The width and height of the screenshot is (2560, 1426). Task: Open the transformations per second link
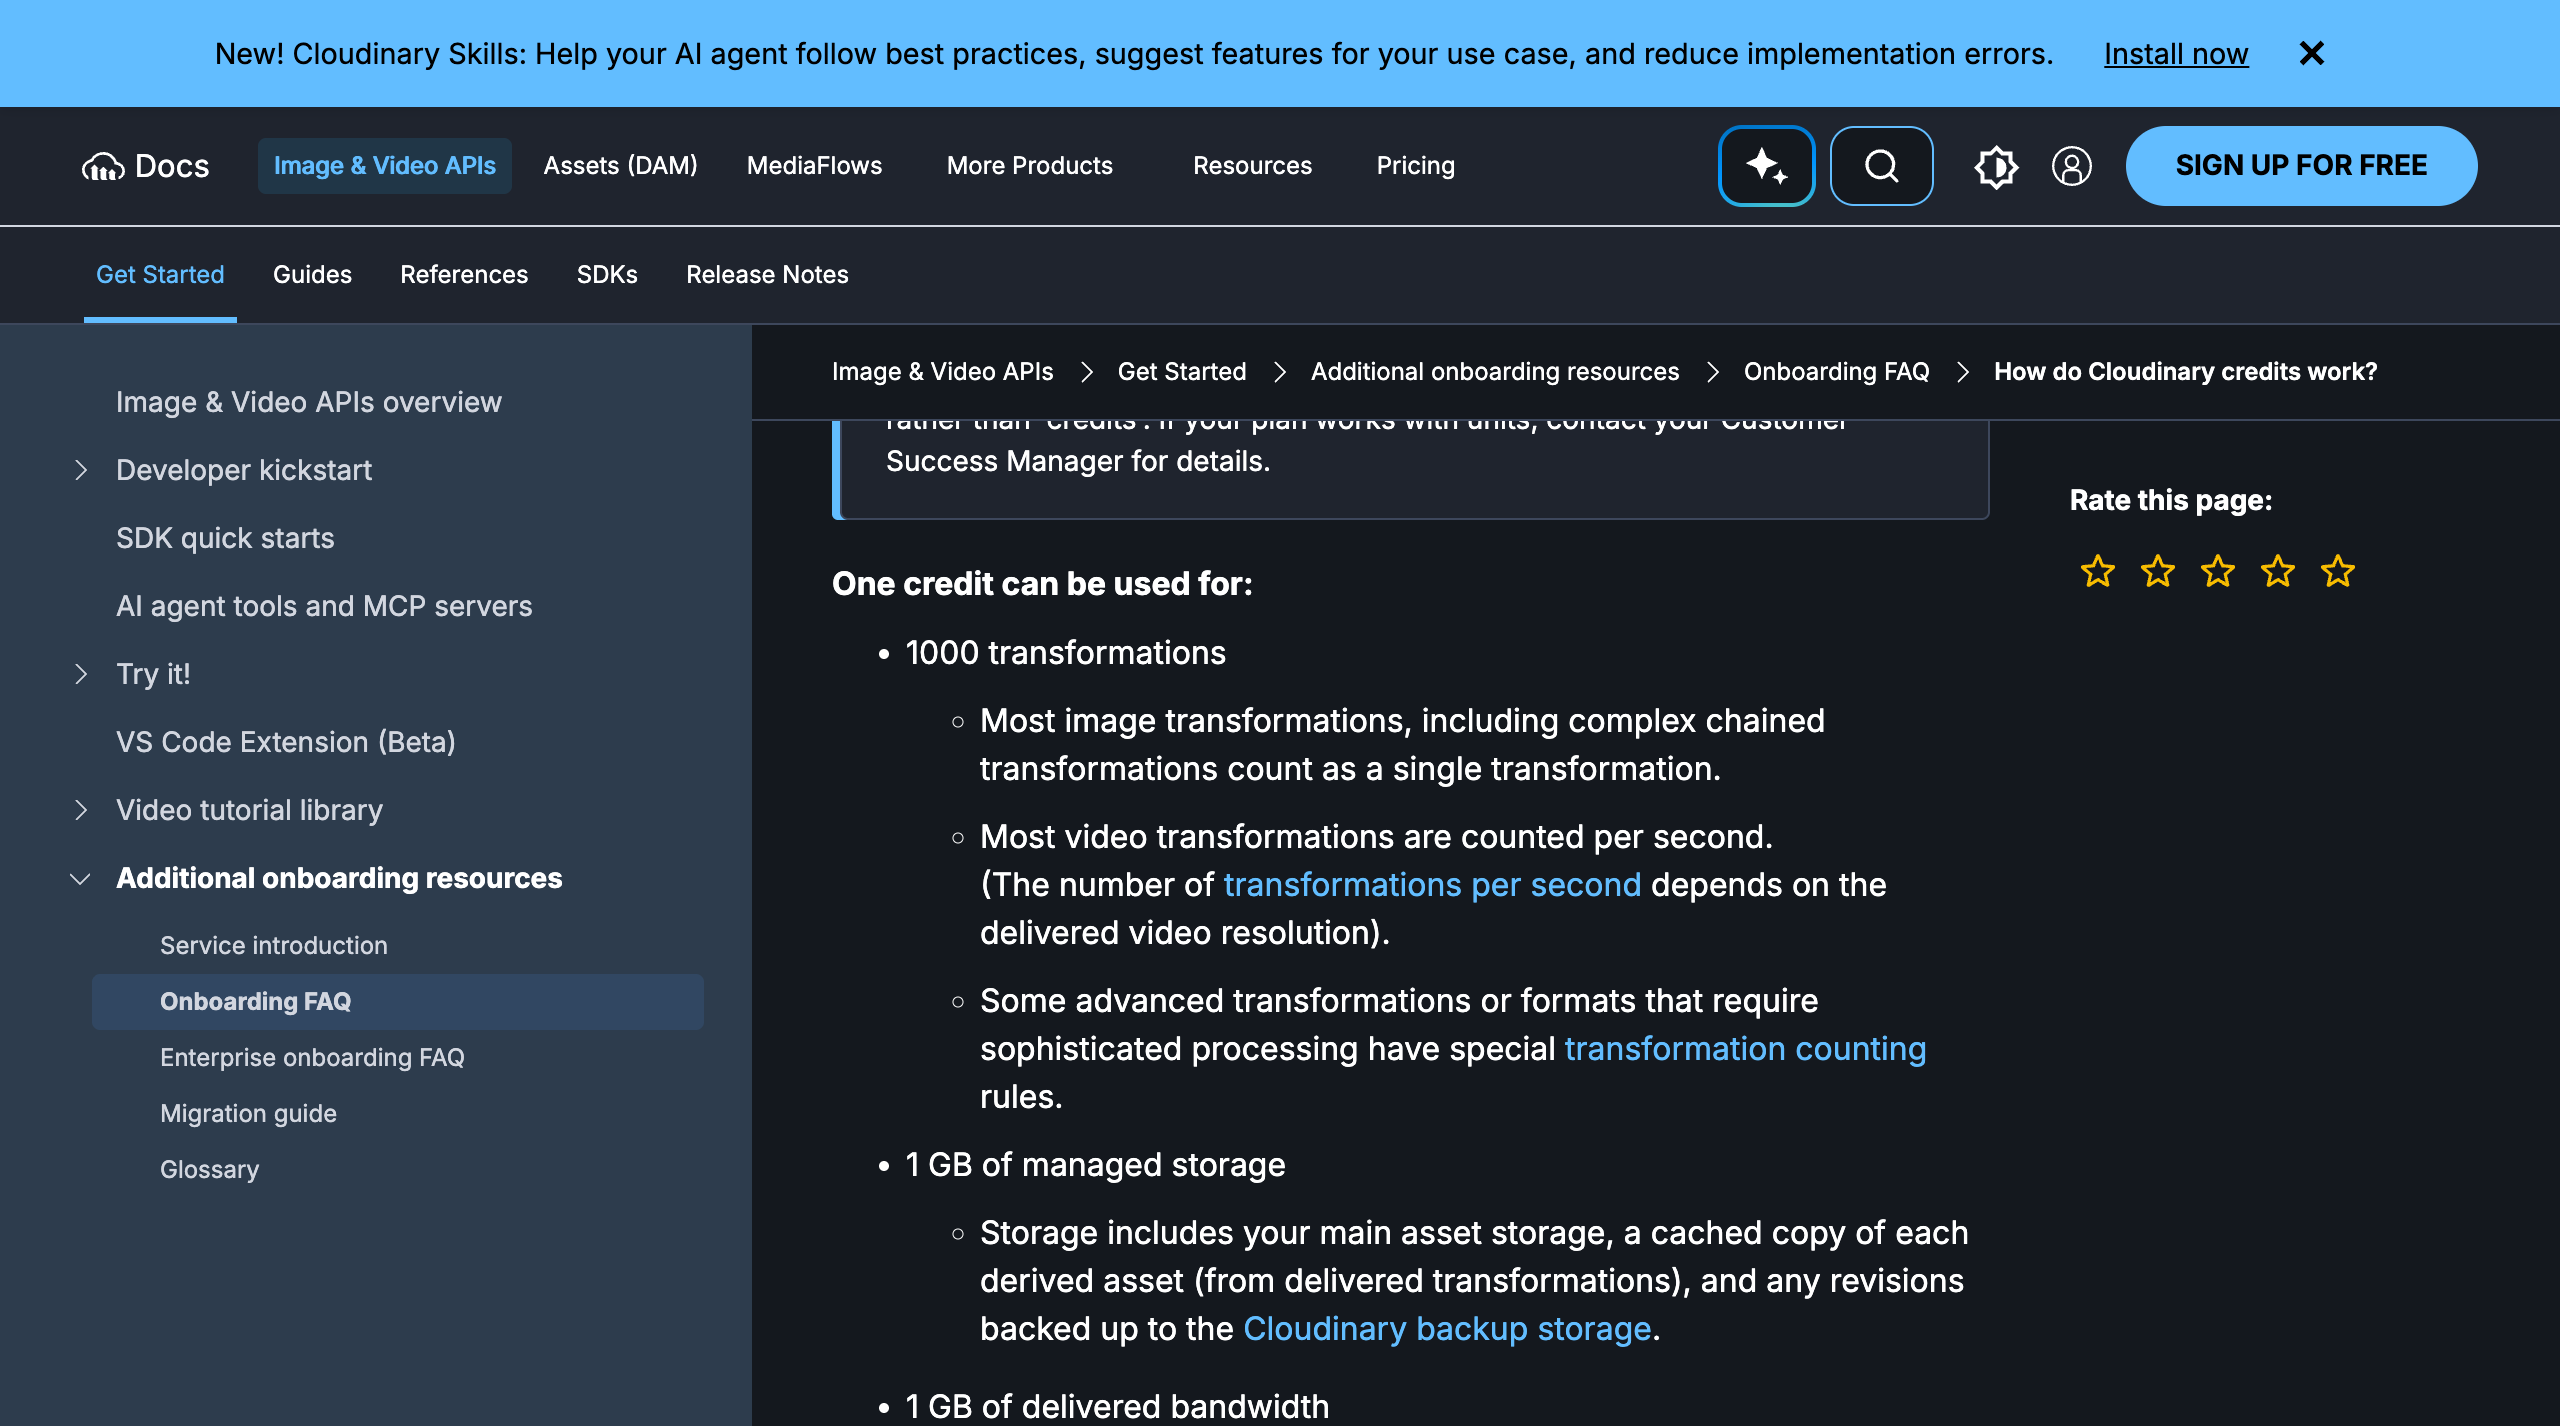click(x=1432, y=885)
